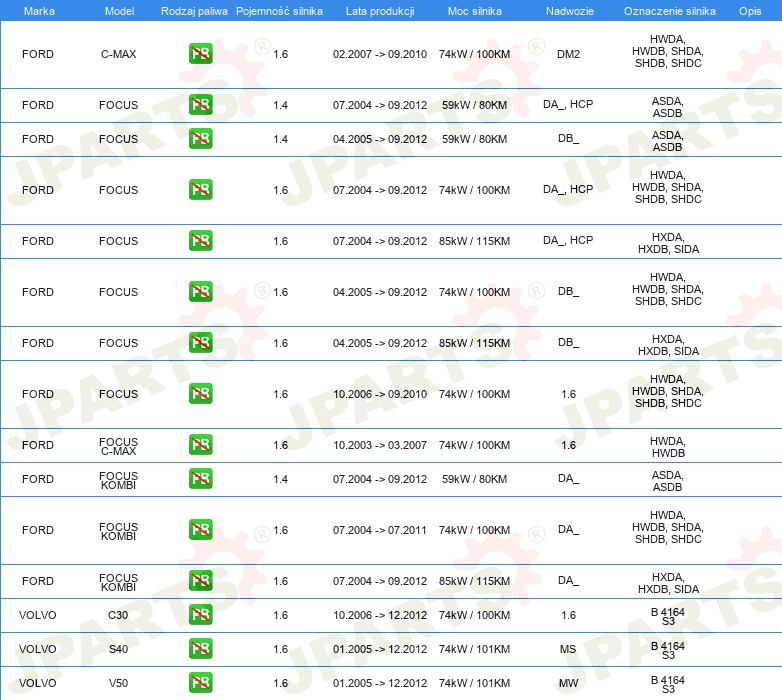Click the Marka column header
Viewport: 782px width, 700px height.
pos(39,11)
